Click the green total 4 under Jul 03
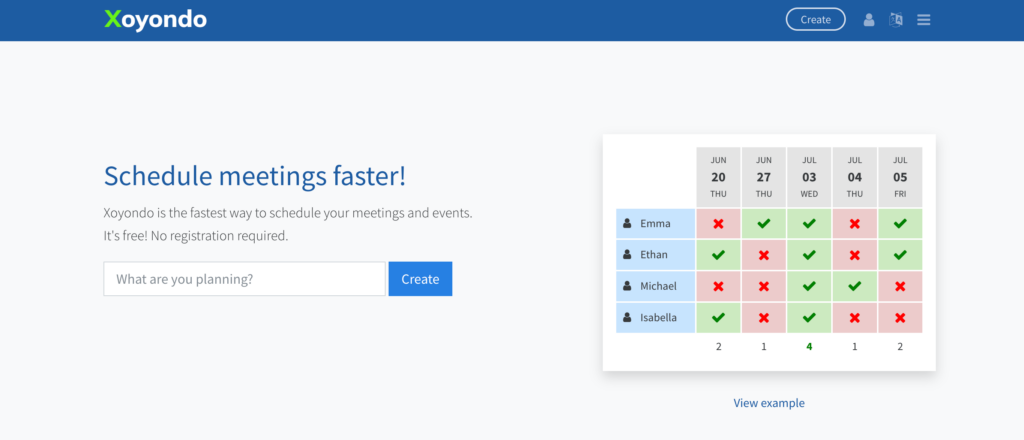Screen dimensions: 1024x440 809,347
